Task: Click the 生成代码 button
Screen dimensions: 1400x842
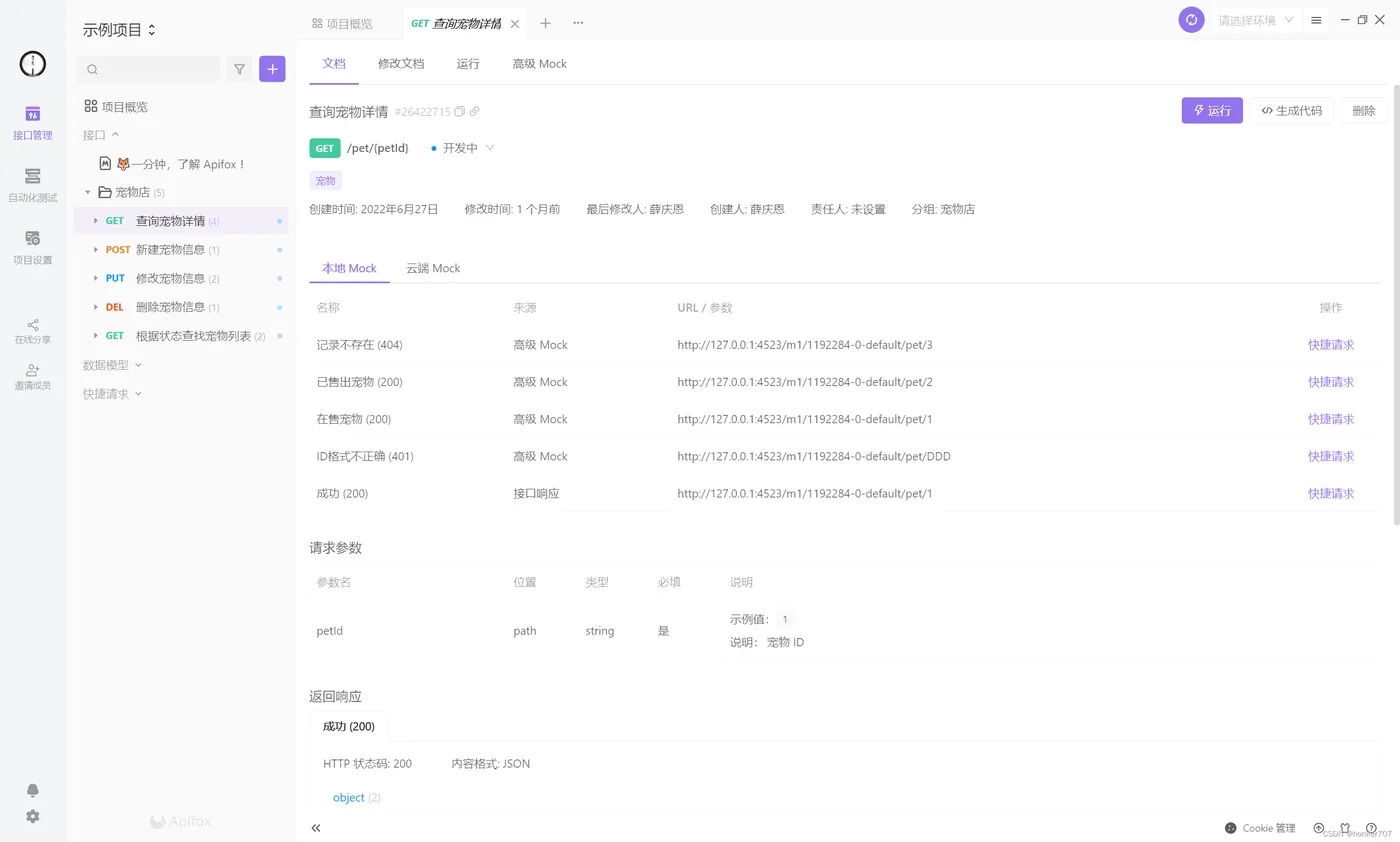Action: [1291, 111]
